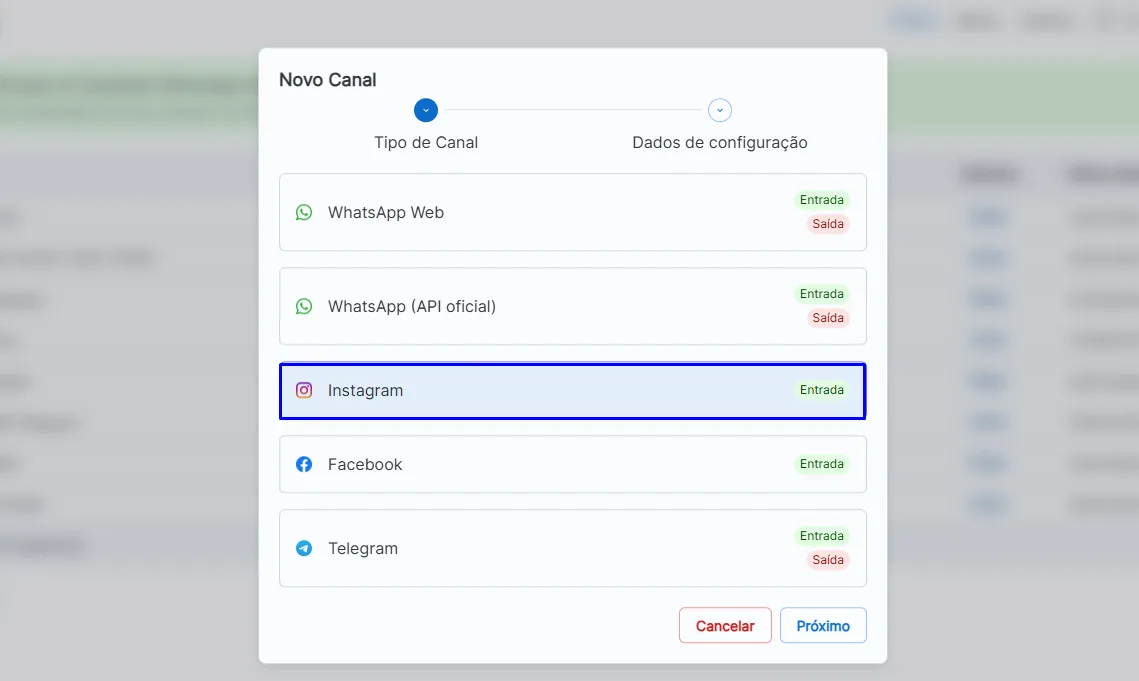Viewport: 1139px width, 681px height.
Task: Click the Saída badge on WhatsApp API oficial
Action: pyautogui.click(x=828, y=318)
